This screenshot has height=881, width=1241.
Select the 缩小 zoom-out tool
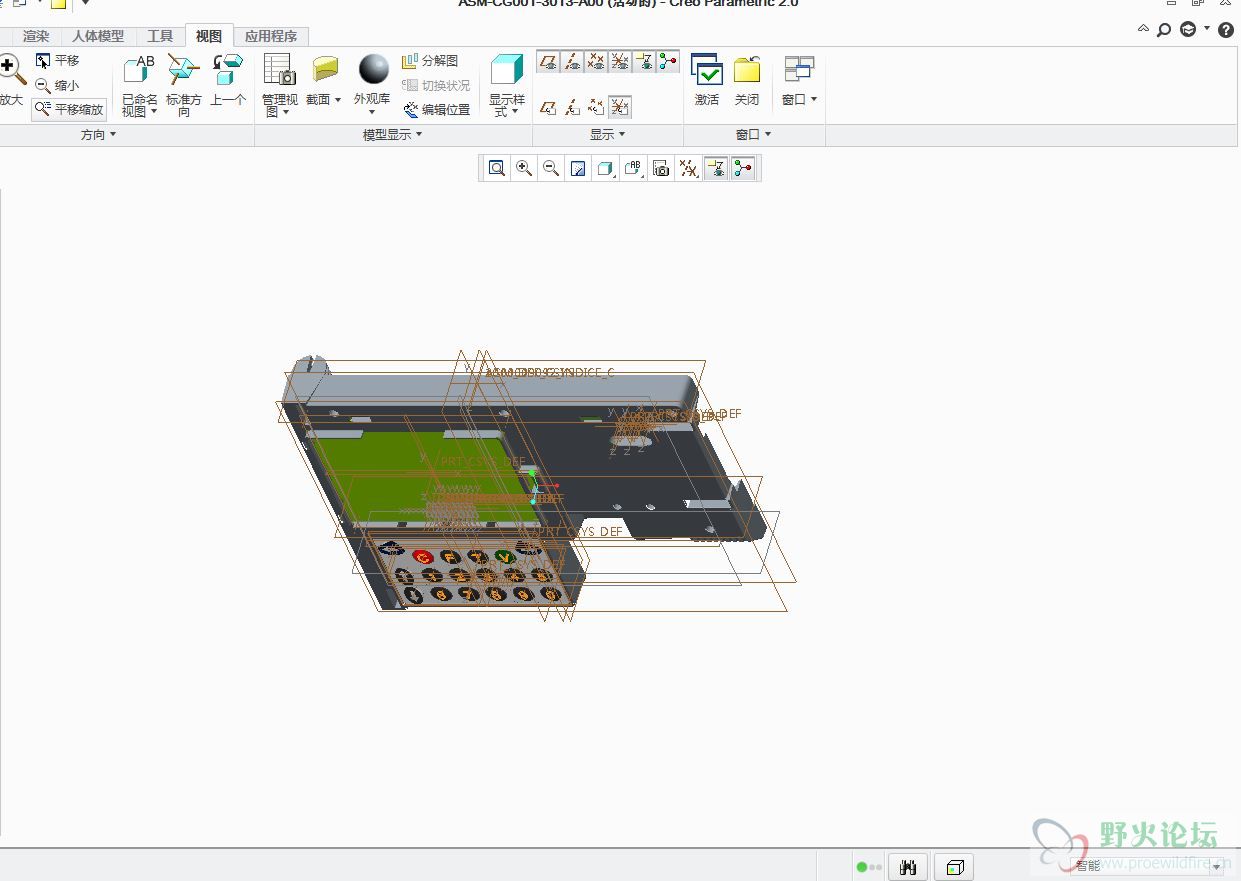57,86
